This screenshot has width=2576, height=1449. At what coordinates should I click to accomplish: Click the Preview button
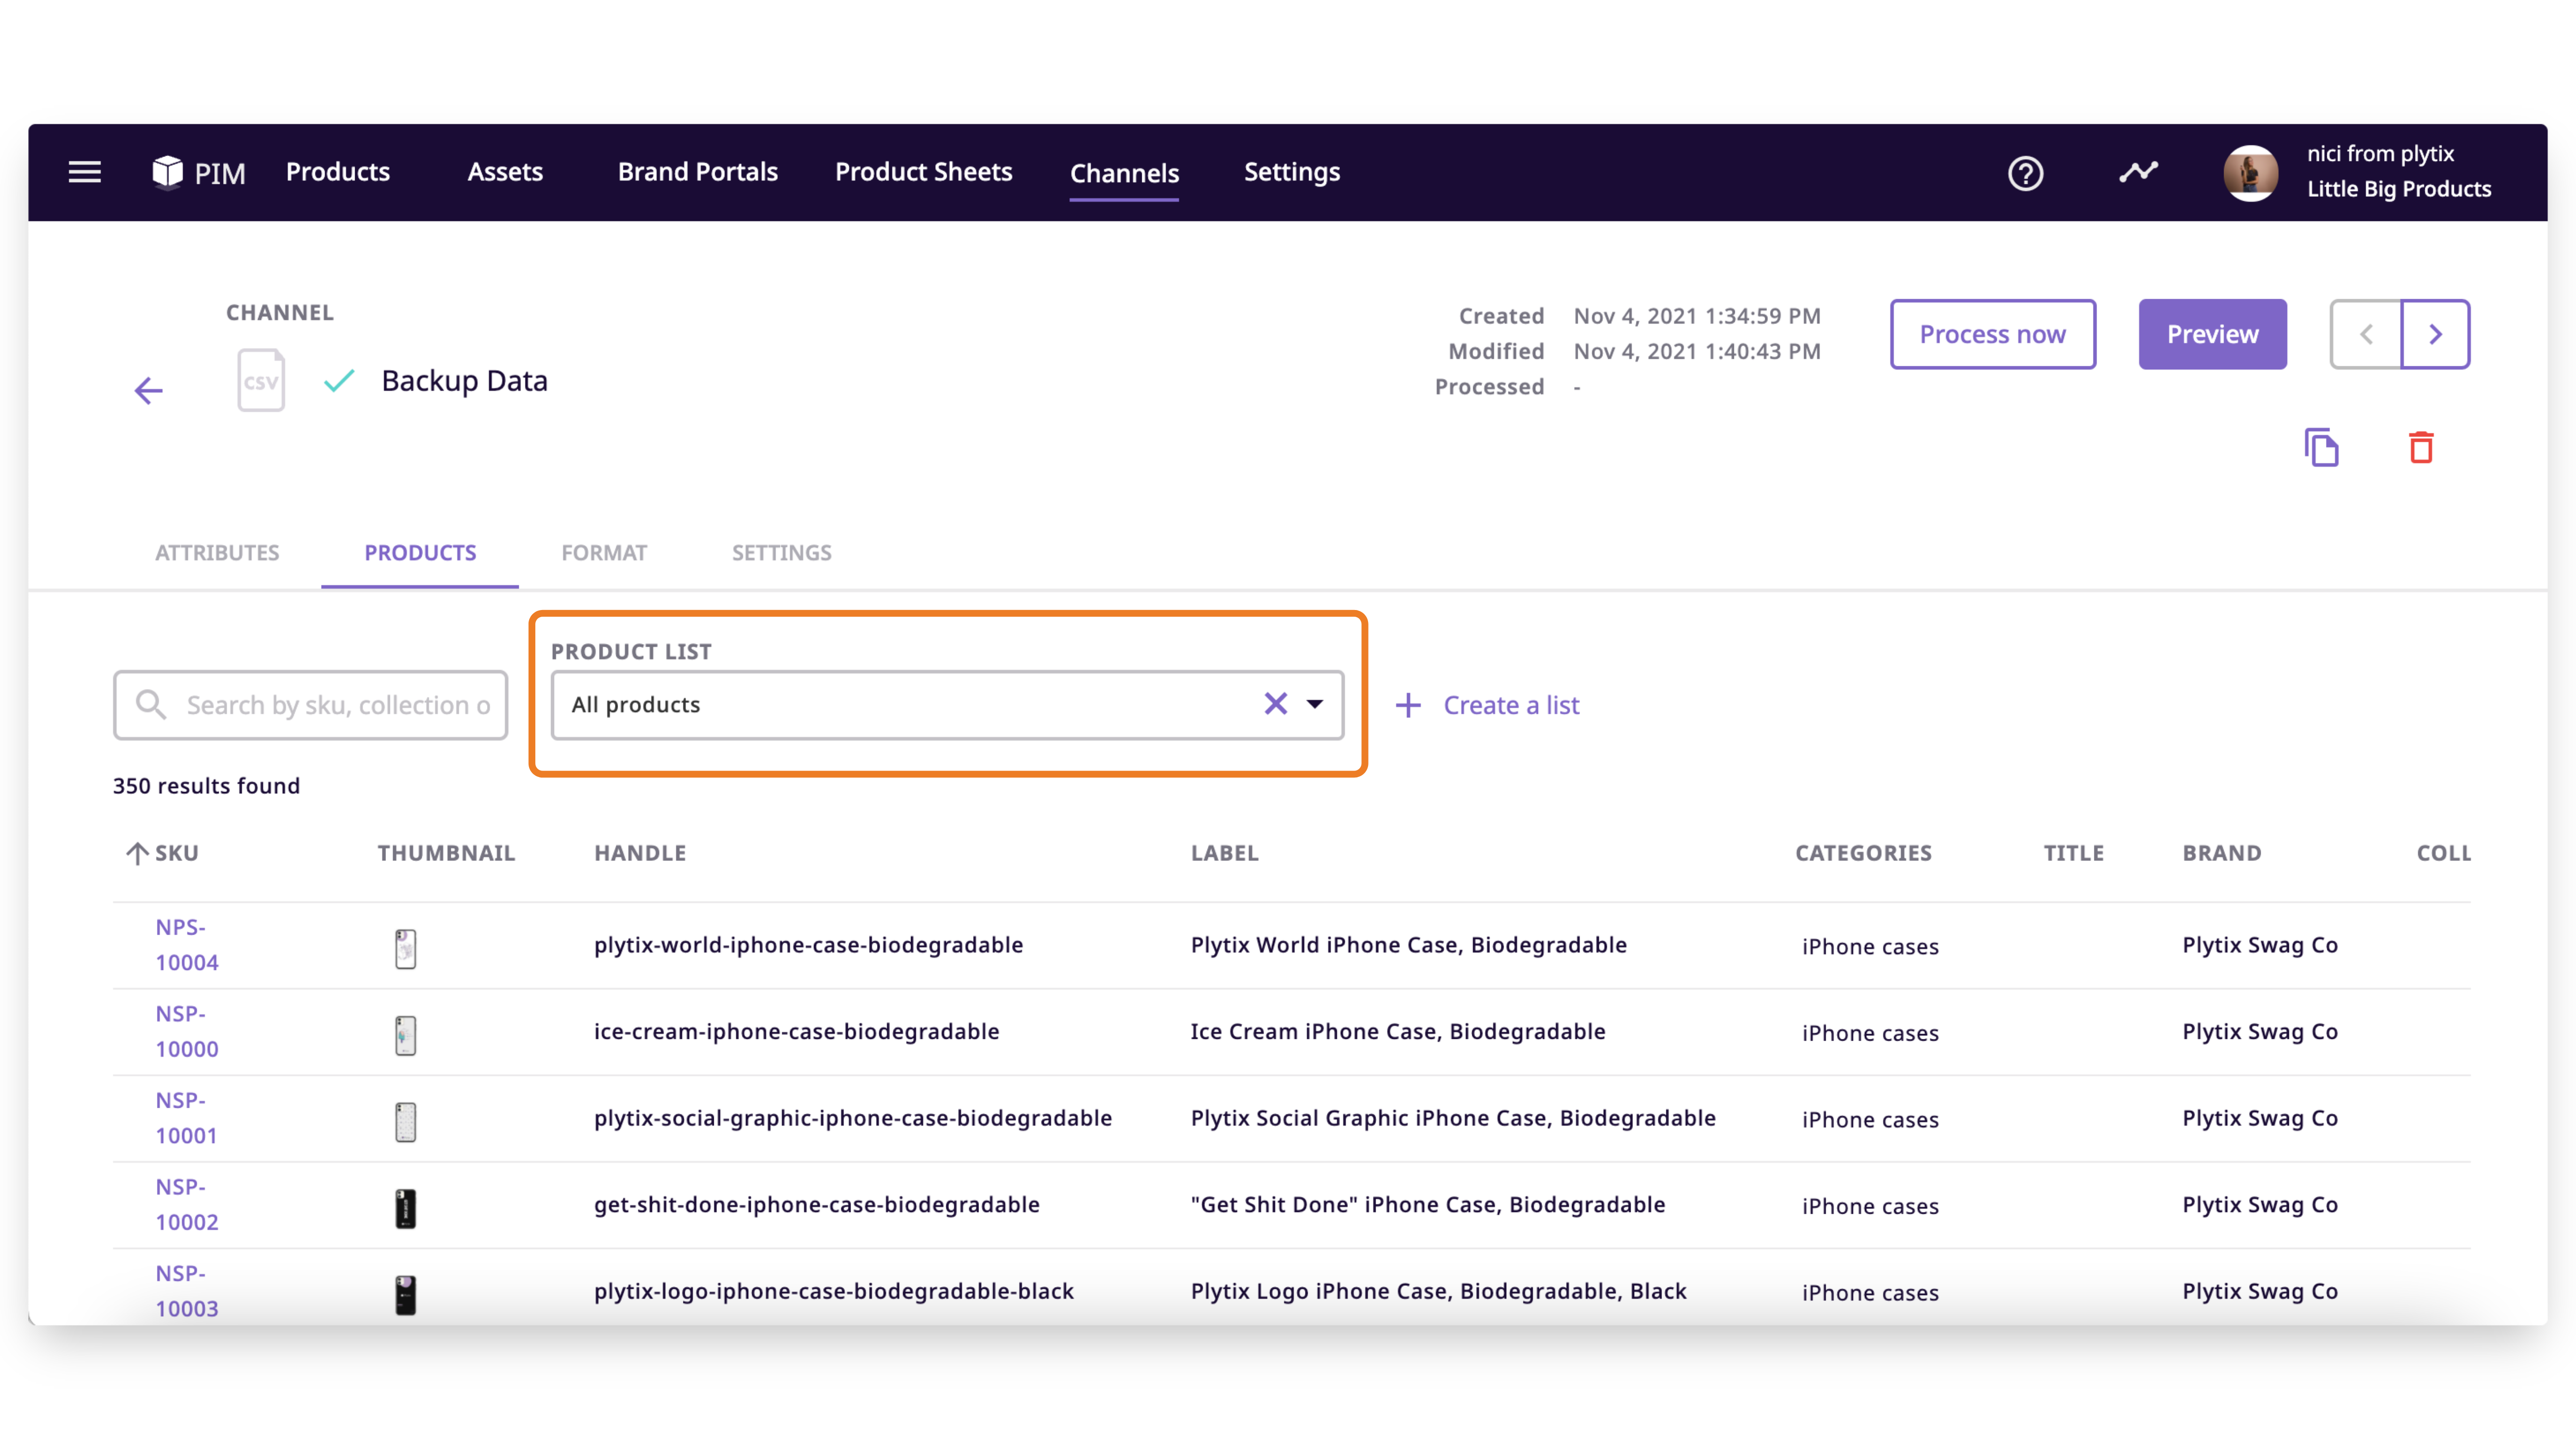(2212, 334)
